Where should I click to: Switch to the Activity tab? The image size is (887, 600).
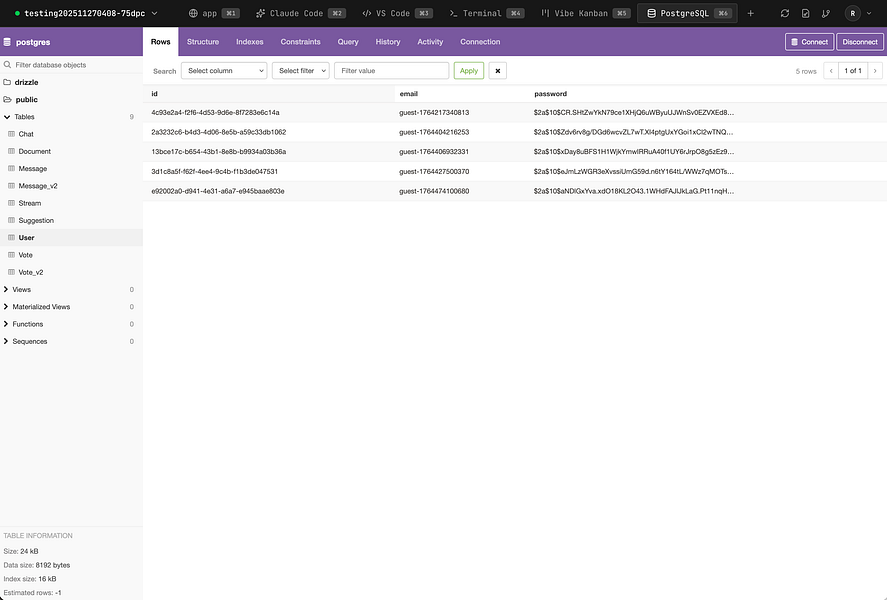pyautogui.click(x=430, y=42)
